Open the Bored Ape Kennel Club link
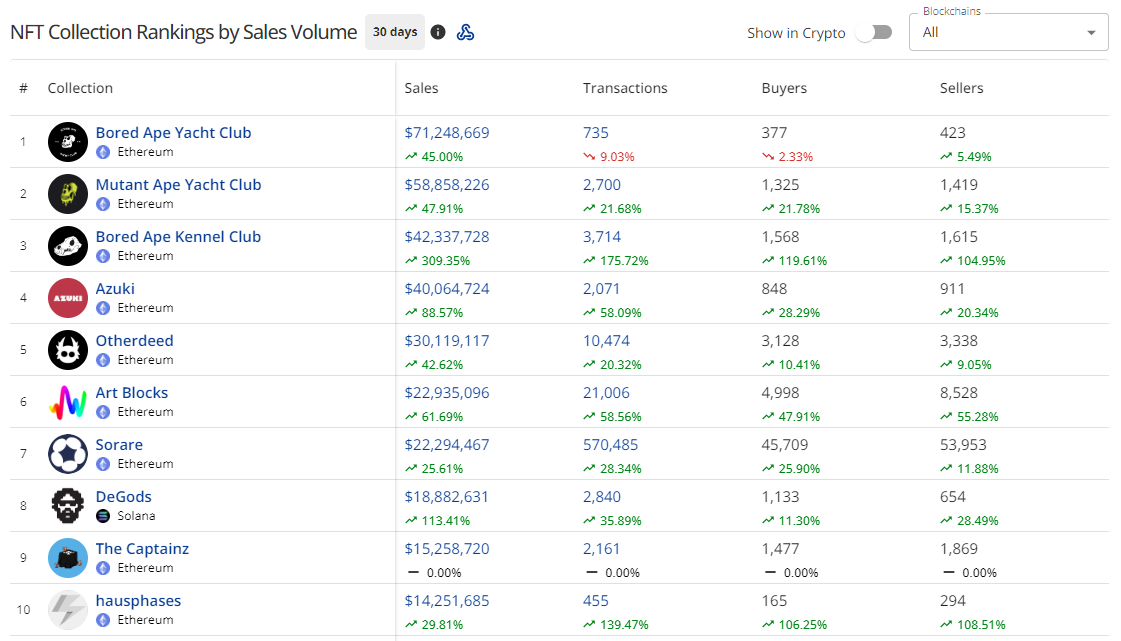The width and height of the screenshot is (1121, 641). pyautogui.click(x=178, y=237)
